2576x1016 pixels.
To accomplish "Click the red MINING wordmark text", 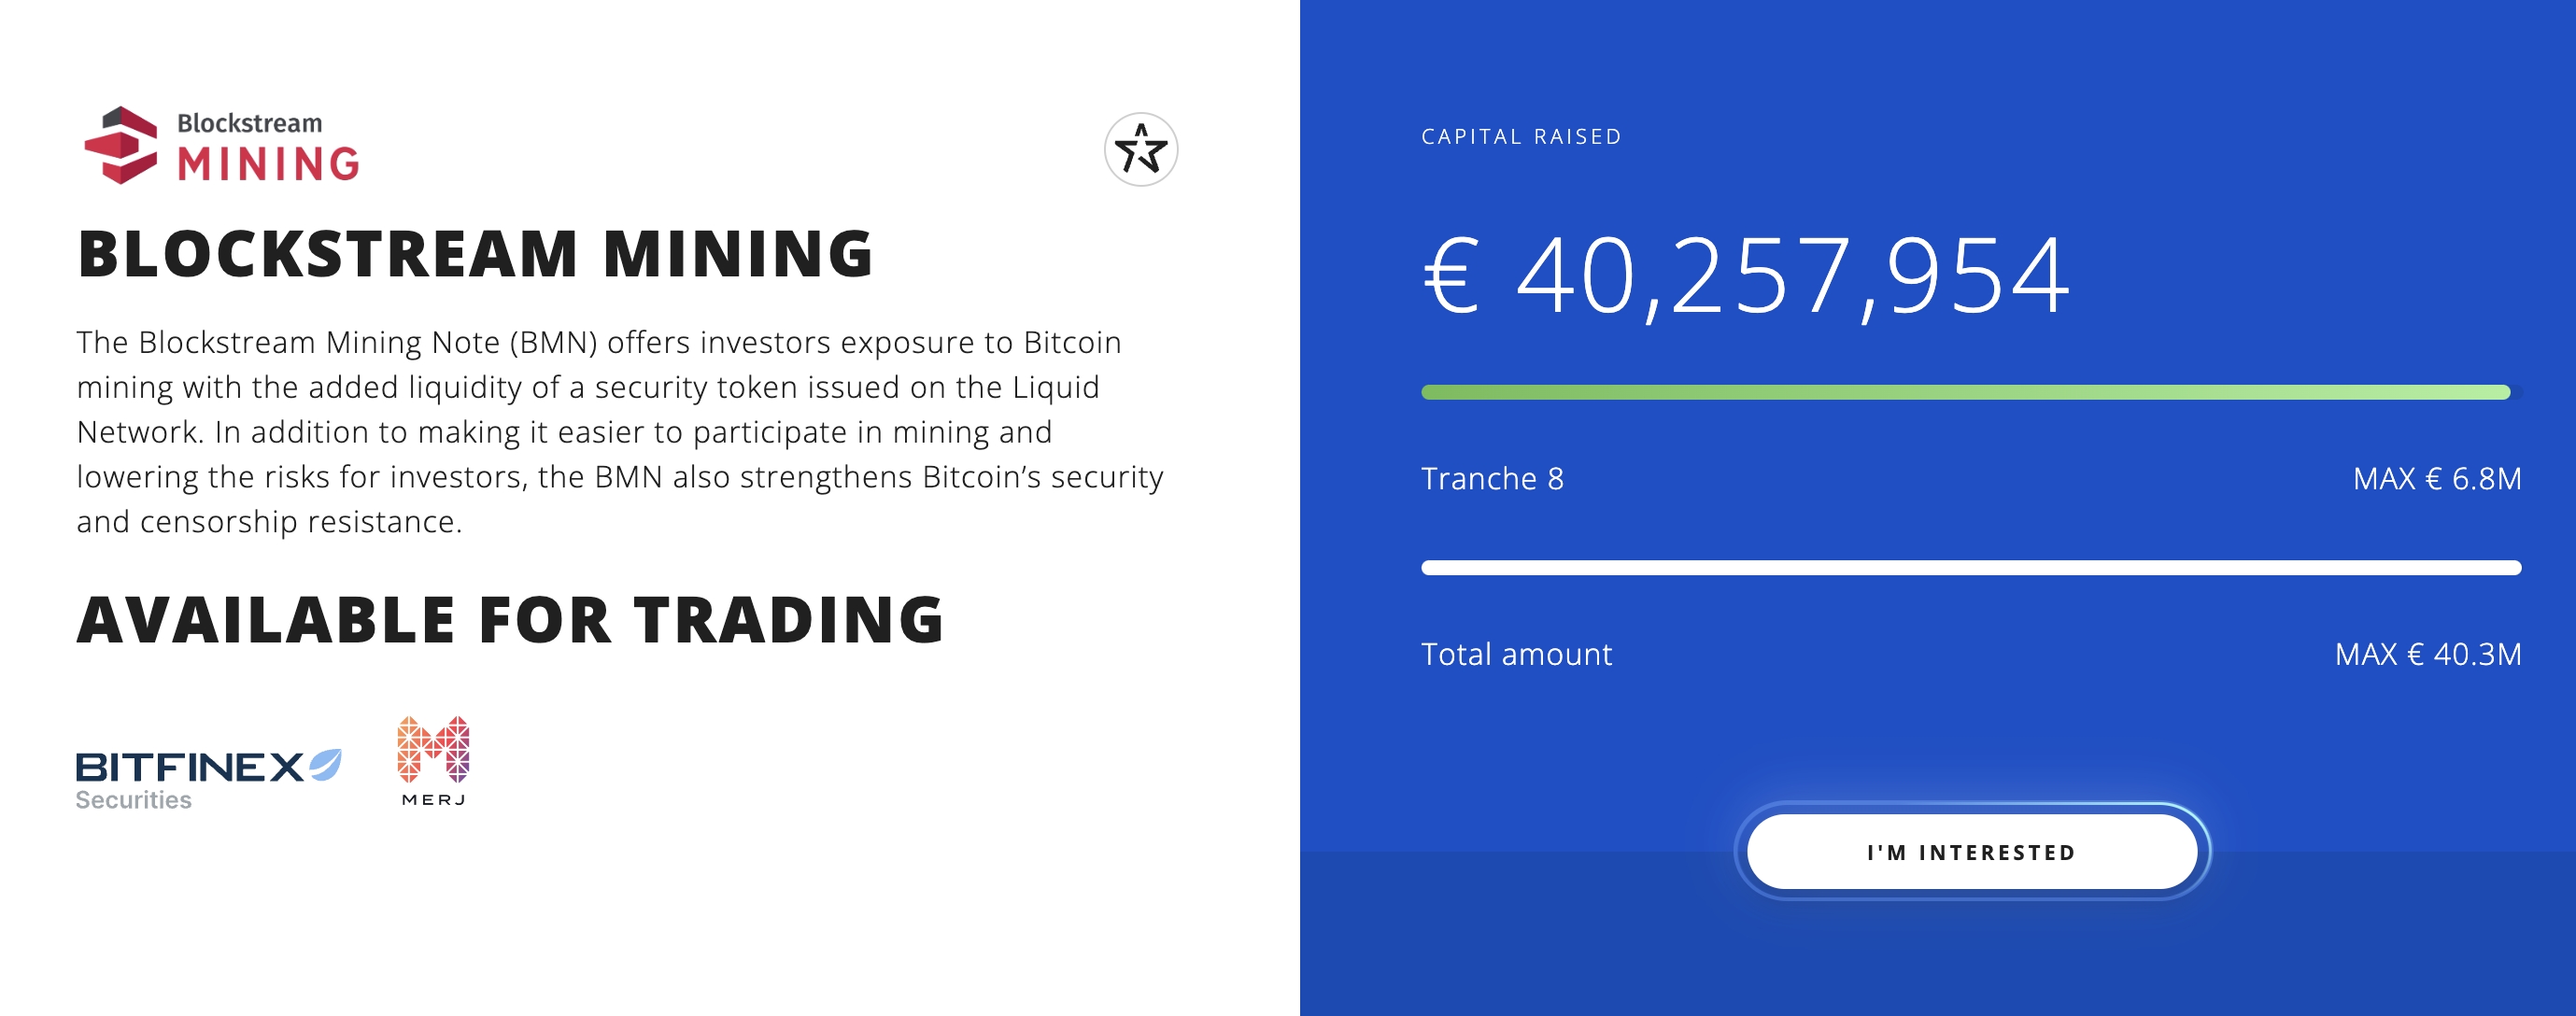I will (269, 164).
